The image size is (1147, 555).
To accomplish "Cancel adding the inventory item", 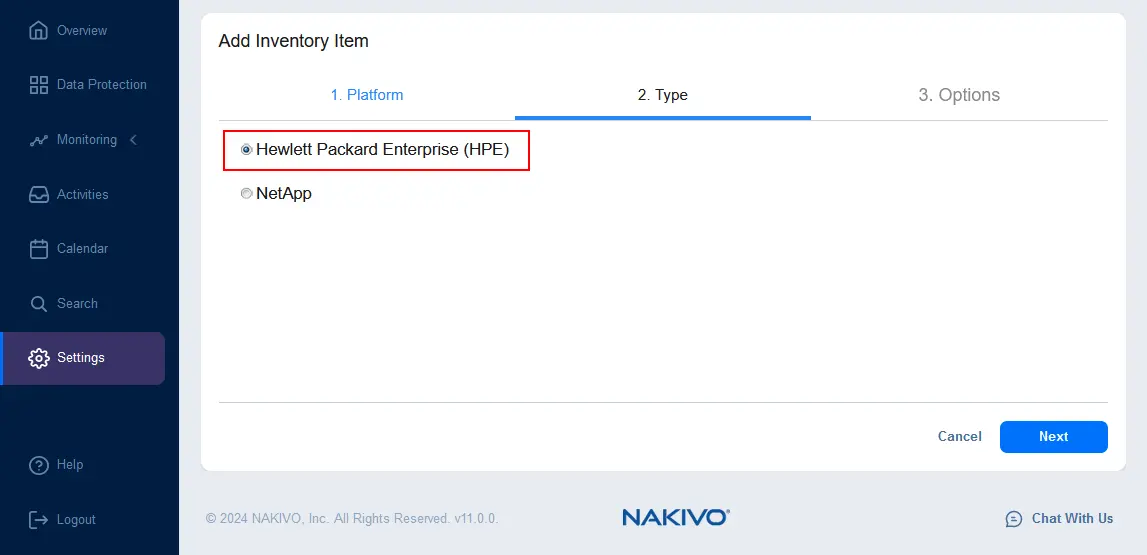I will tap(960, 437).
